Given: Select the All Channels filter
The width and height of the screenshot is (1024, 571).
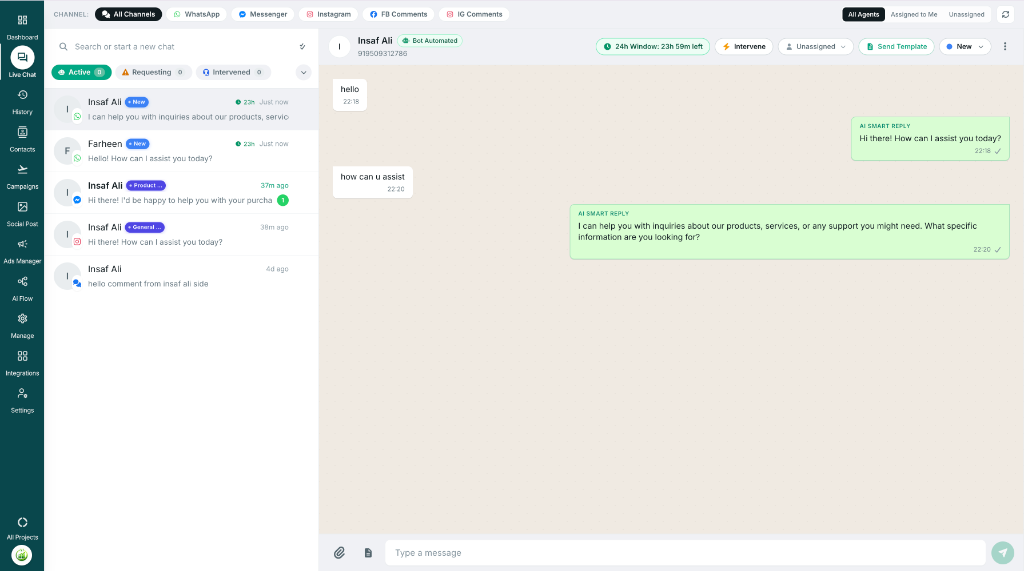Looking at the screenshot, I should pyautogui.click(x=129, y=14).
